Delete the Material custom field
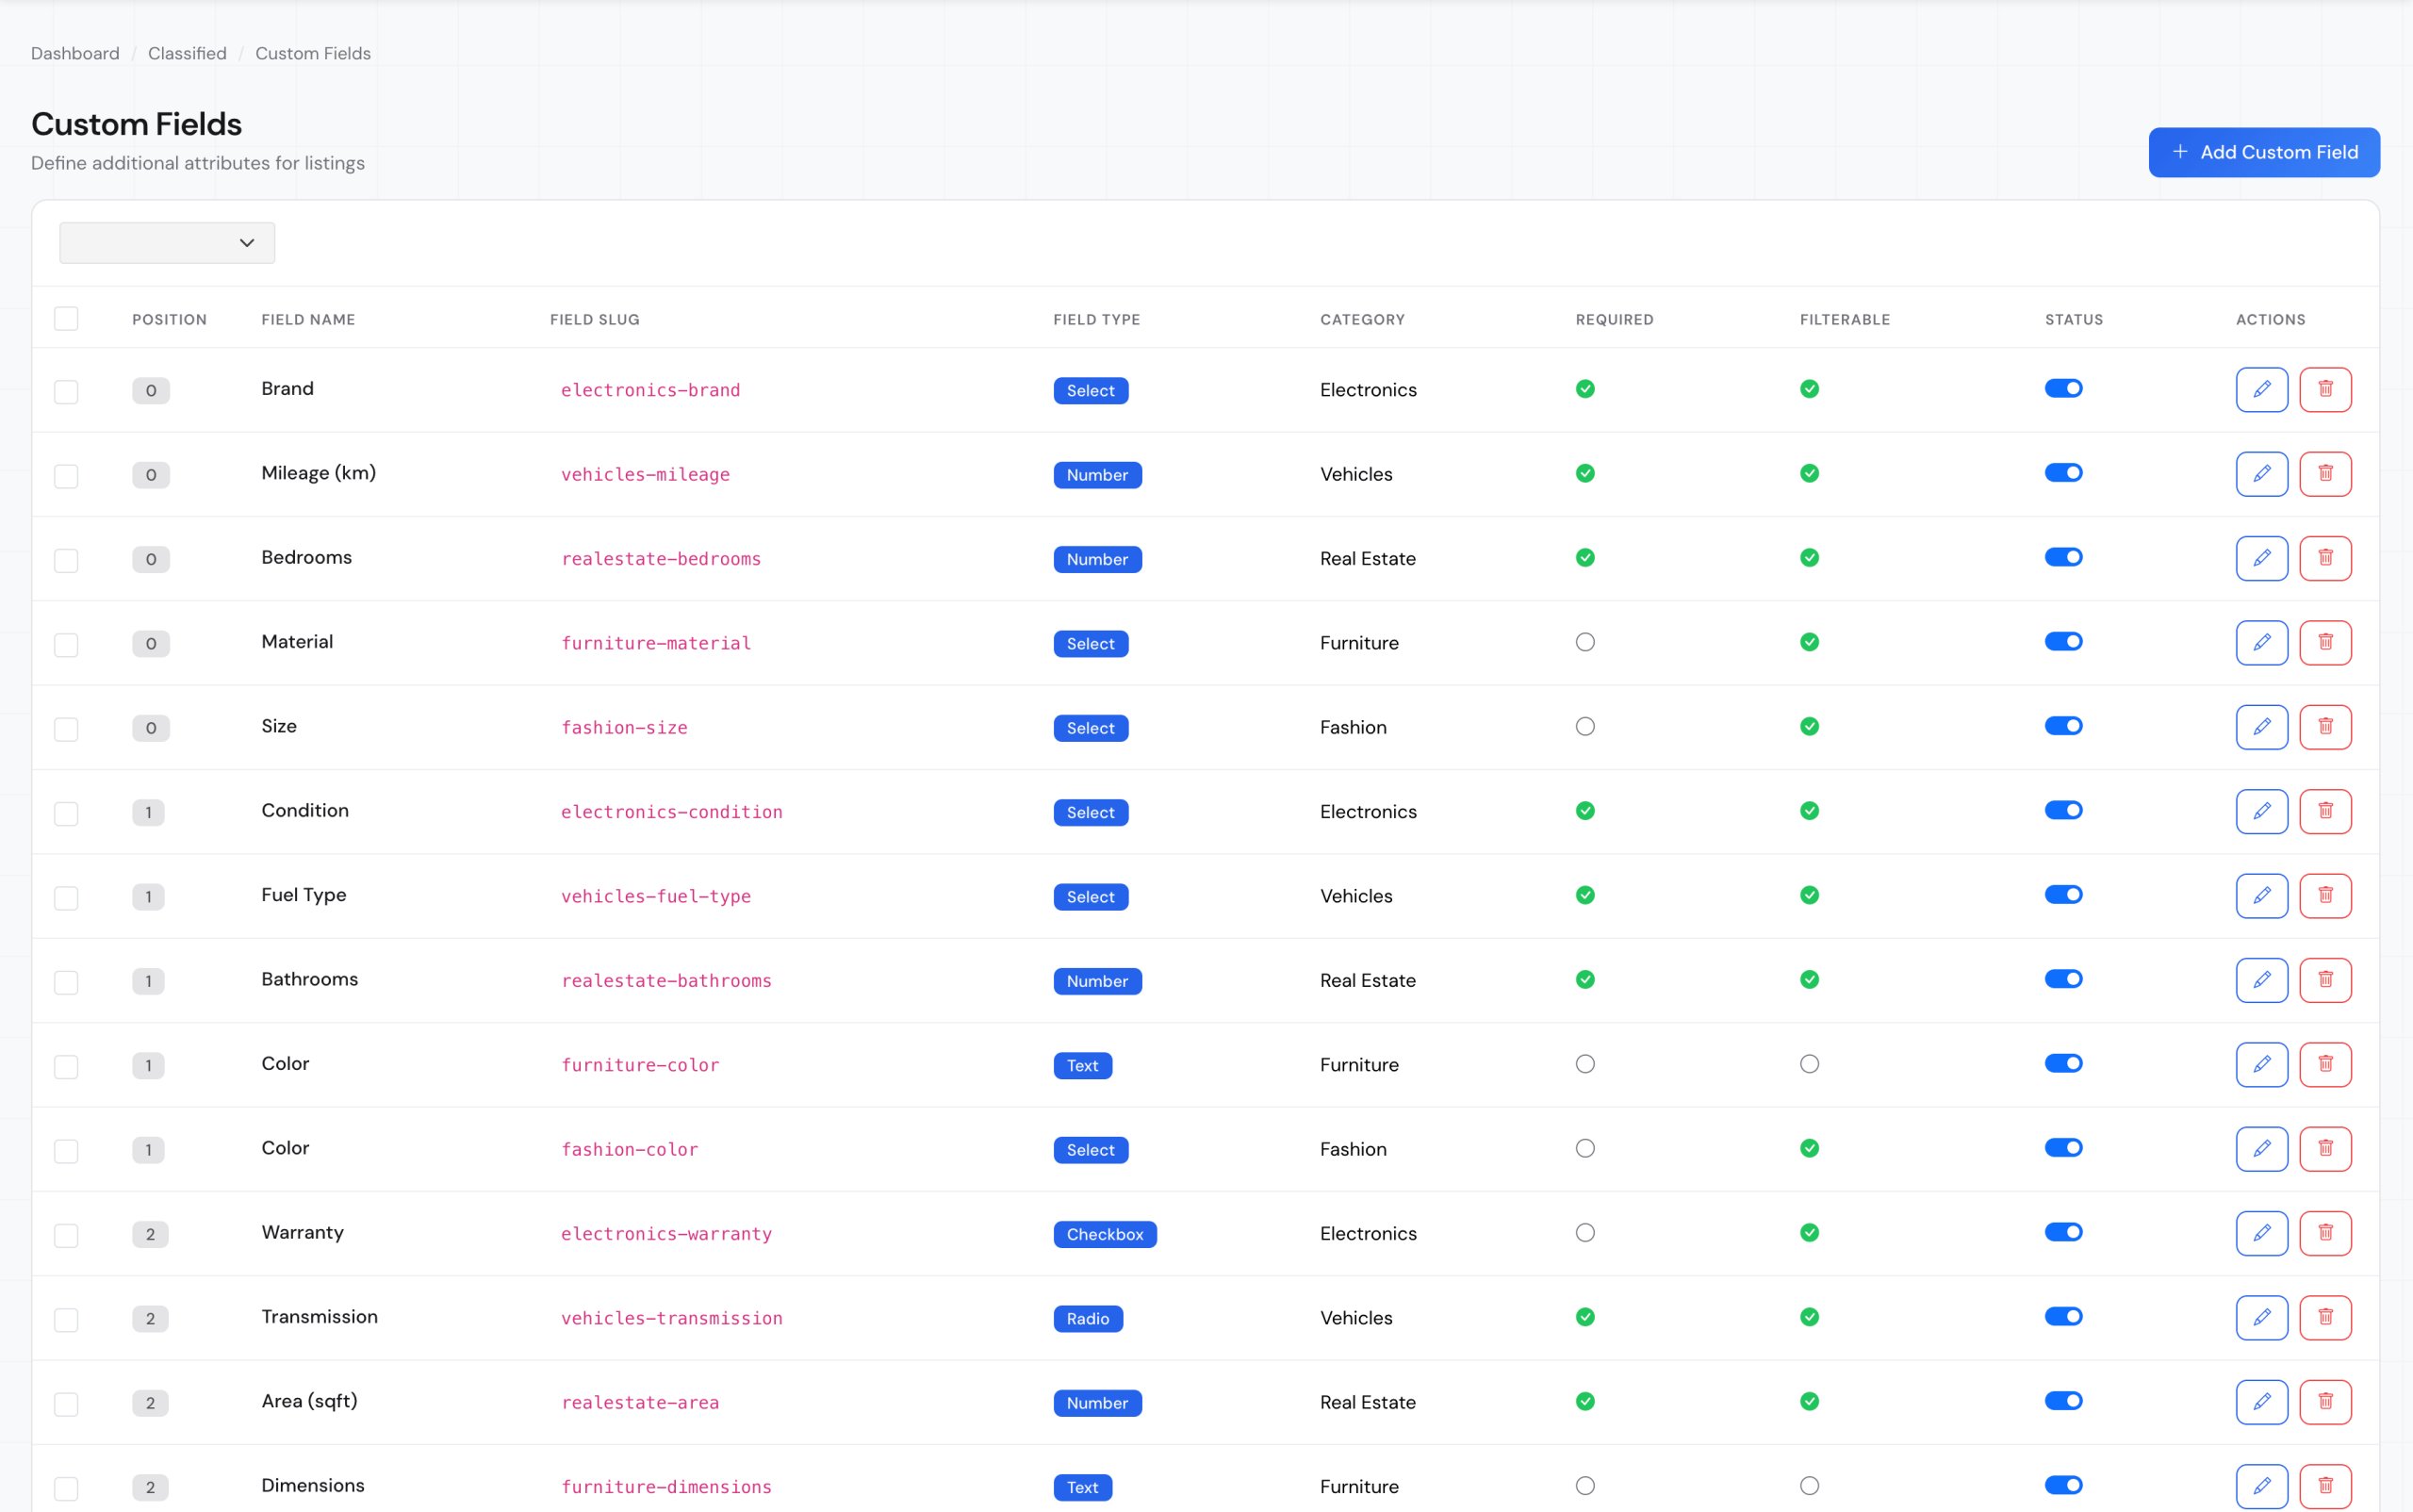2413x1512 pixels. pos(2325,643)
